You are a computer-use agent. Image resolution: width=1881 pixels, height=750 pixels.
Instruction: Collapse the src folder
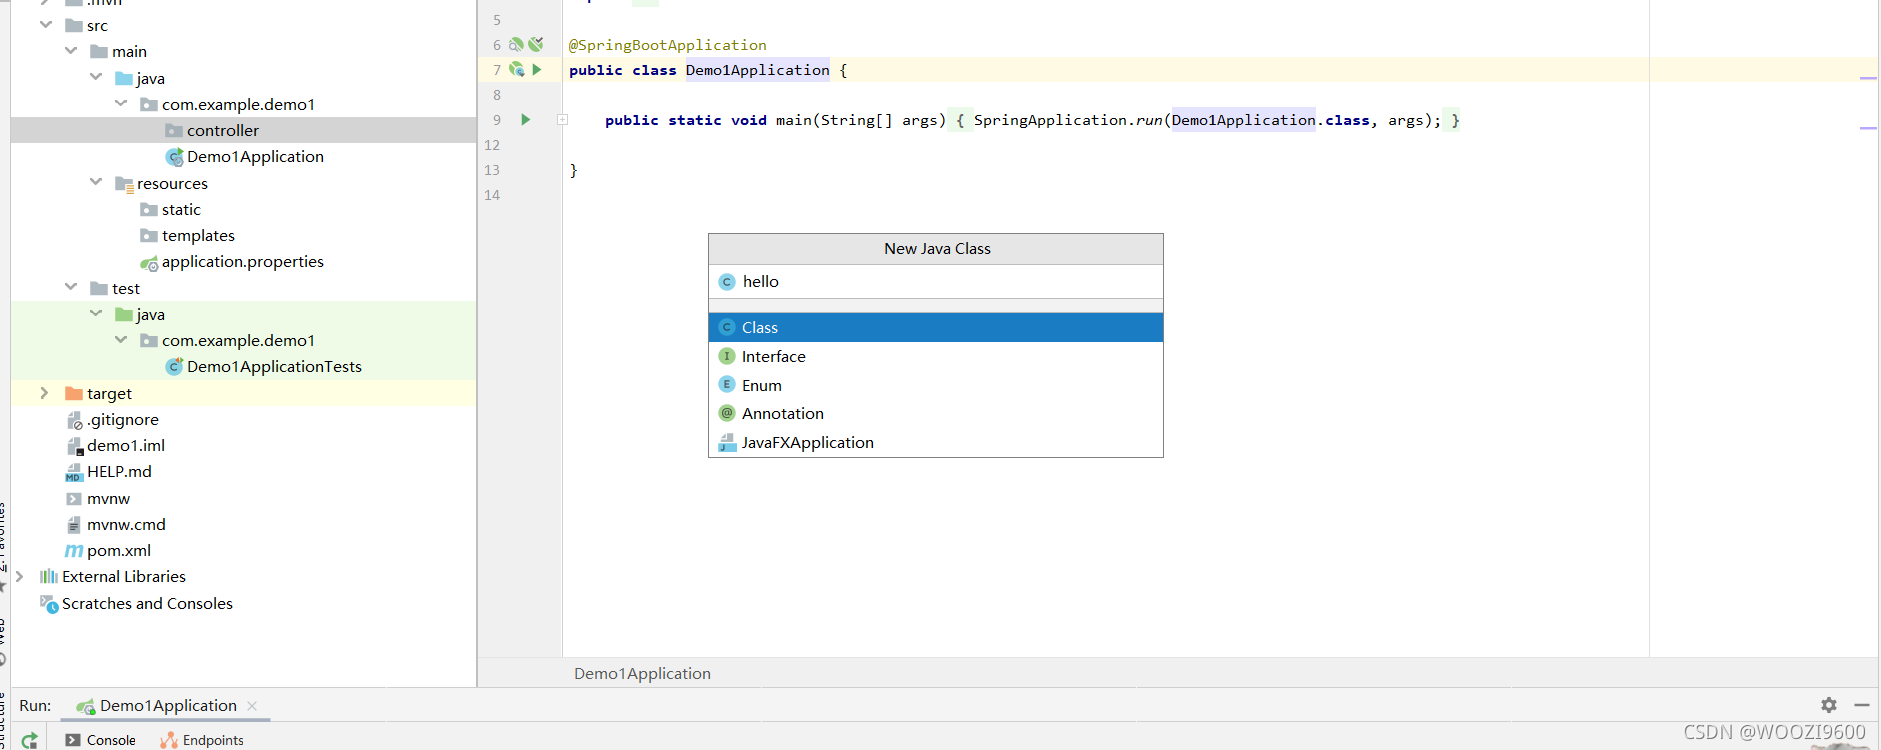click(46, 24)
